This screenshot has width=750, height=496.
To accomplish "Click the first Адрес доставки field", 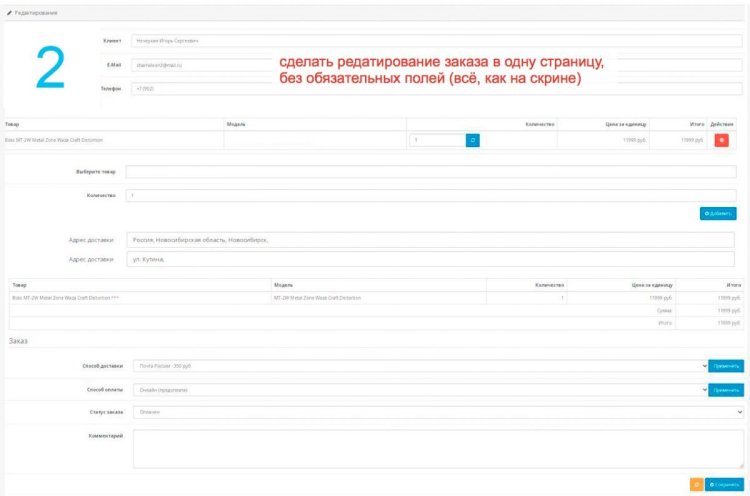I will (x=430, y=240).
